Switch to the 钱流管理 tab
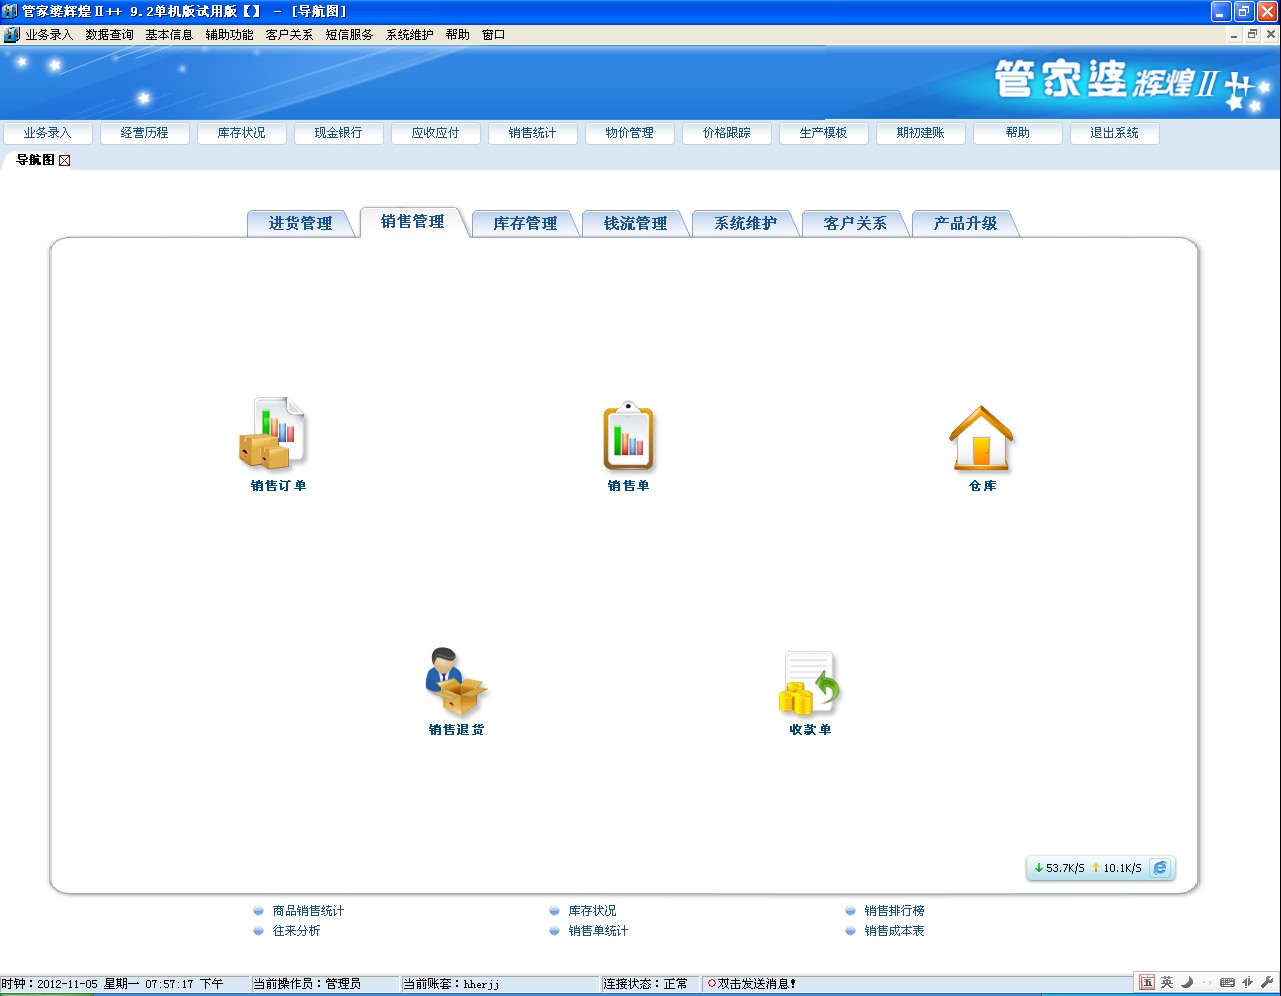Screen dimensions: 1281x996 (635, 223)
